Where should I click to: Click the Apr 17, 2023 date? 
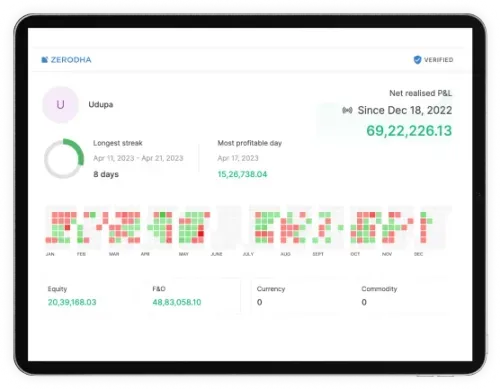[x=238, y=158]
